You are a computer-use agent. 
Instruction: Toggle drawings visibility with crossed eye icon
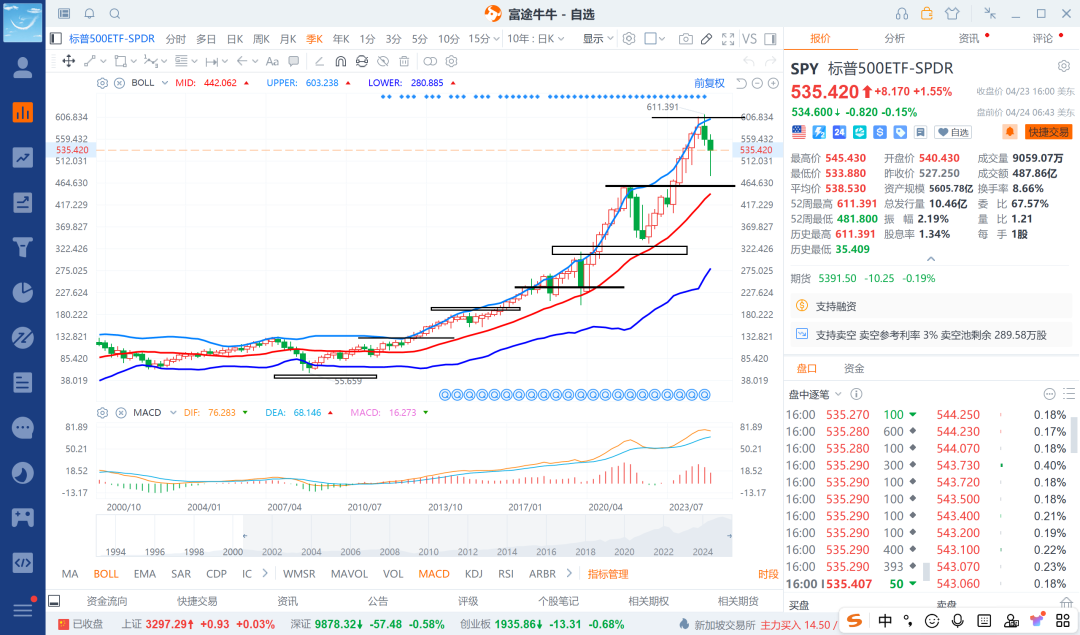pyautogui.click(x=383, y=61)
